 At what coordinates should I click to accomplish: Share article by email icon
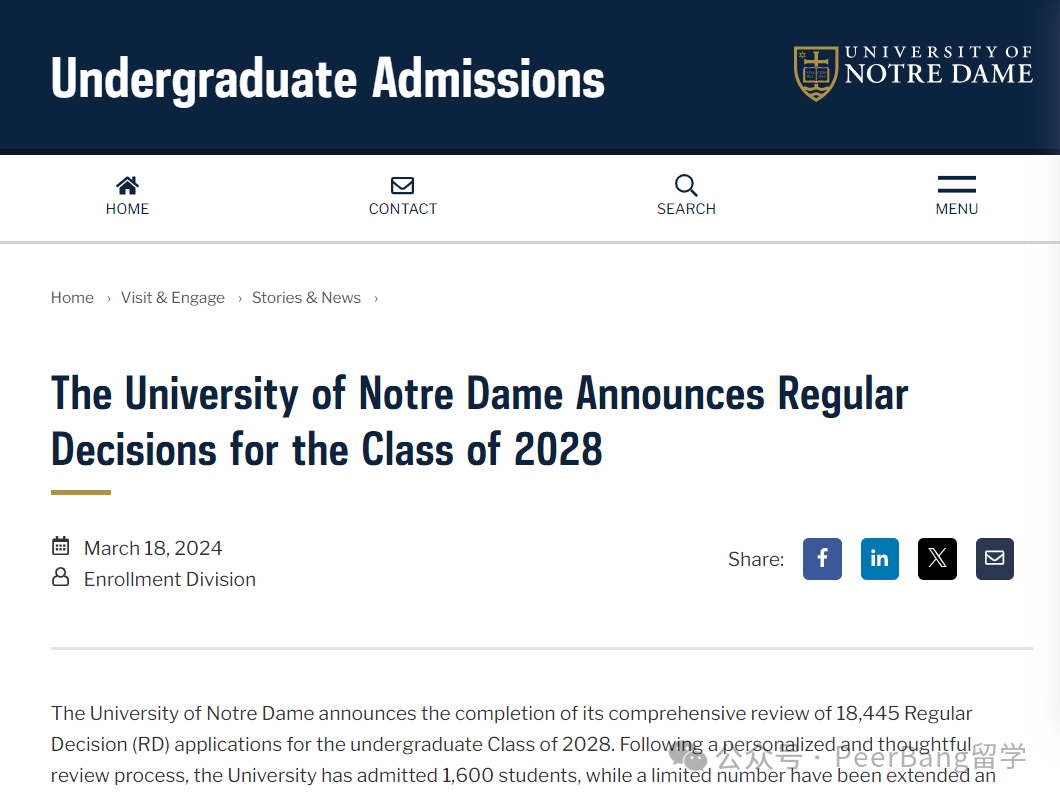[994, 558]
